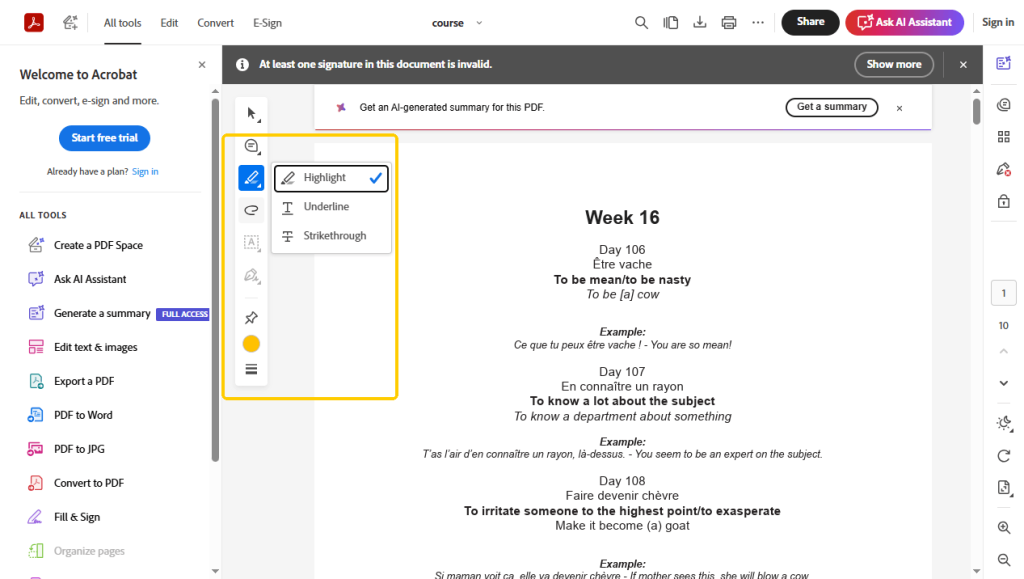This screenshot has width=1024, height=579.
Task: Go to previous page with up chevron
Action: click(1004, 351)
